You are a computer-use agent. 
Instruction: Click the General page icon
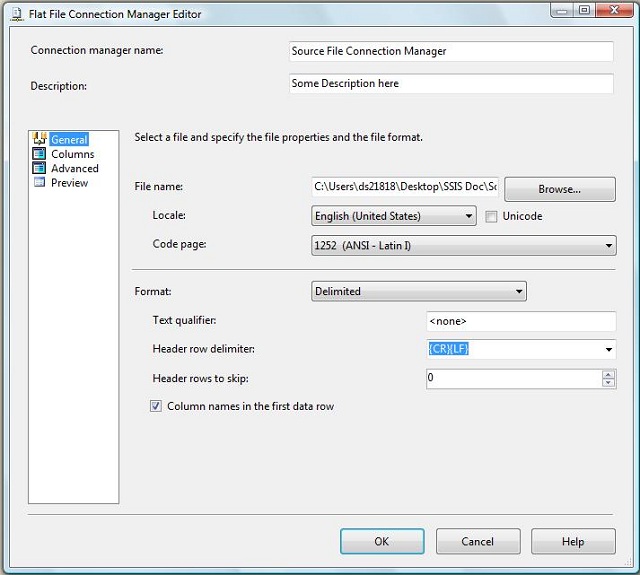click(40, 140)
